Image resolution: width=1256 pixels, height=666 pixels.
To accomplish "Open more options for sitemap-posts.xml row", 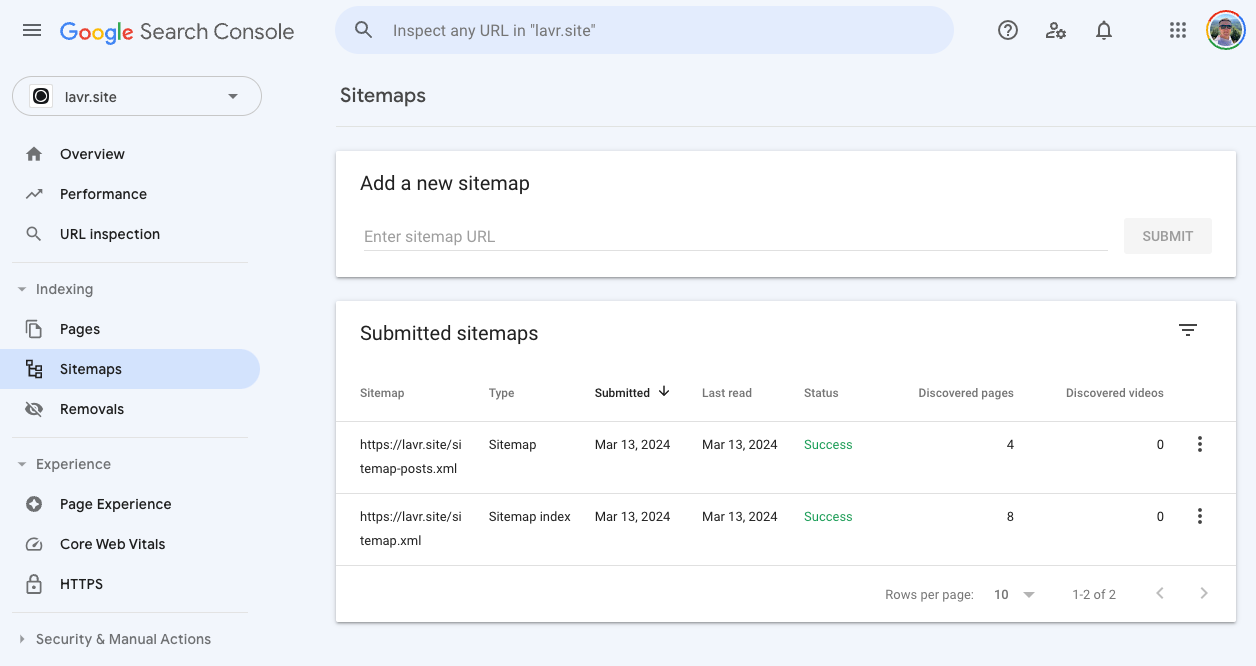I will coord(1200,445).
